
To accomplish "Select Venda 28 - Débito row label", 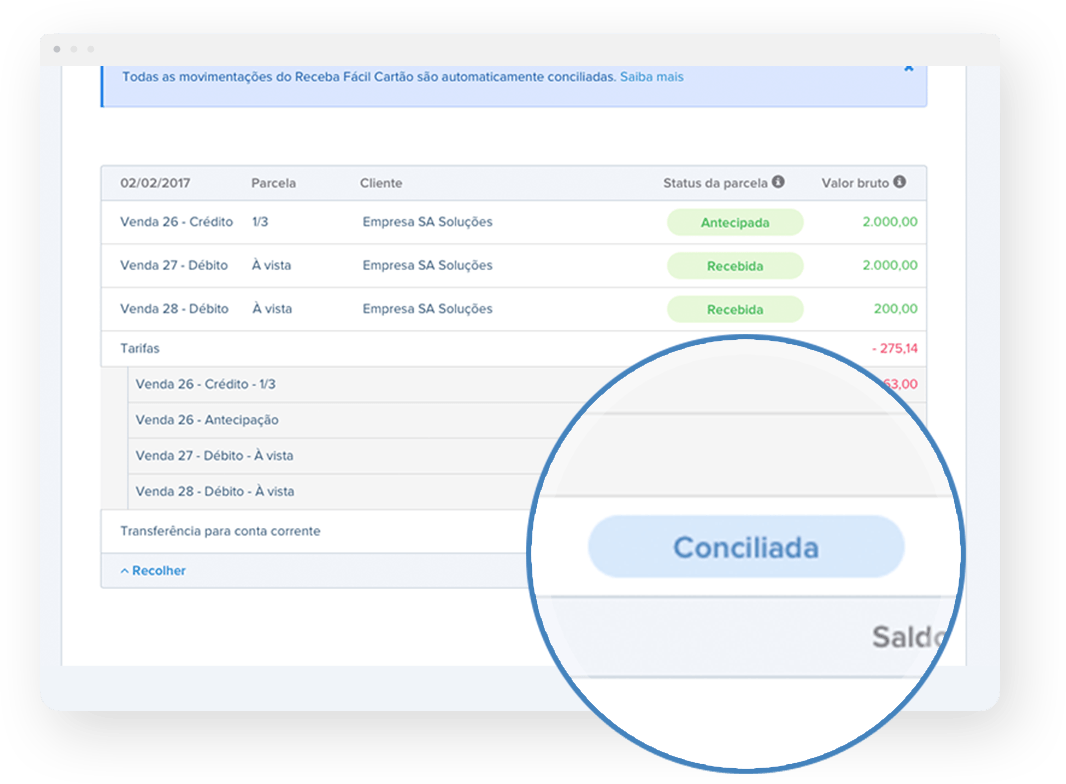I will click(174, 309).
